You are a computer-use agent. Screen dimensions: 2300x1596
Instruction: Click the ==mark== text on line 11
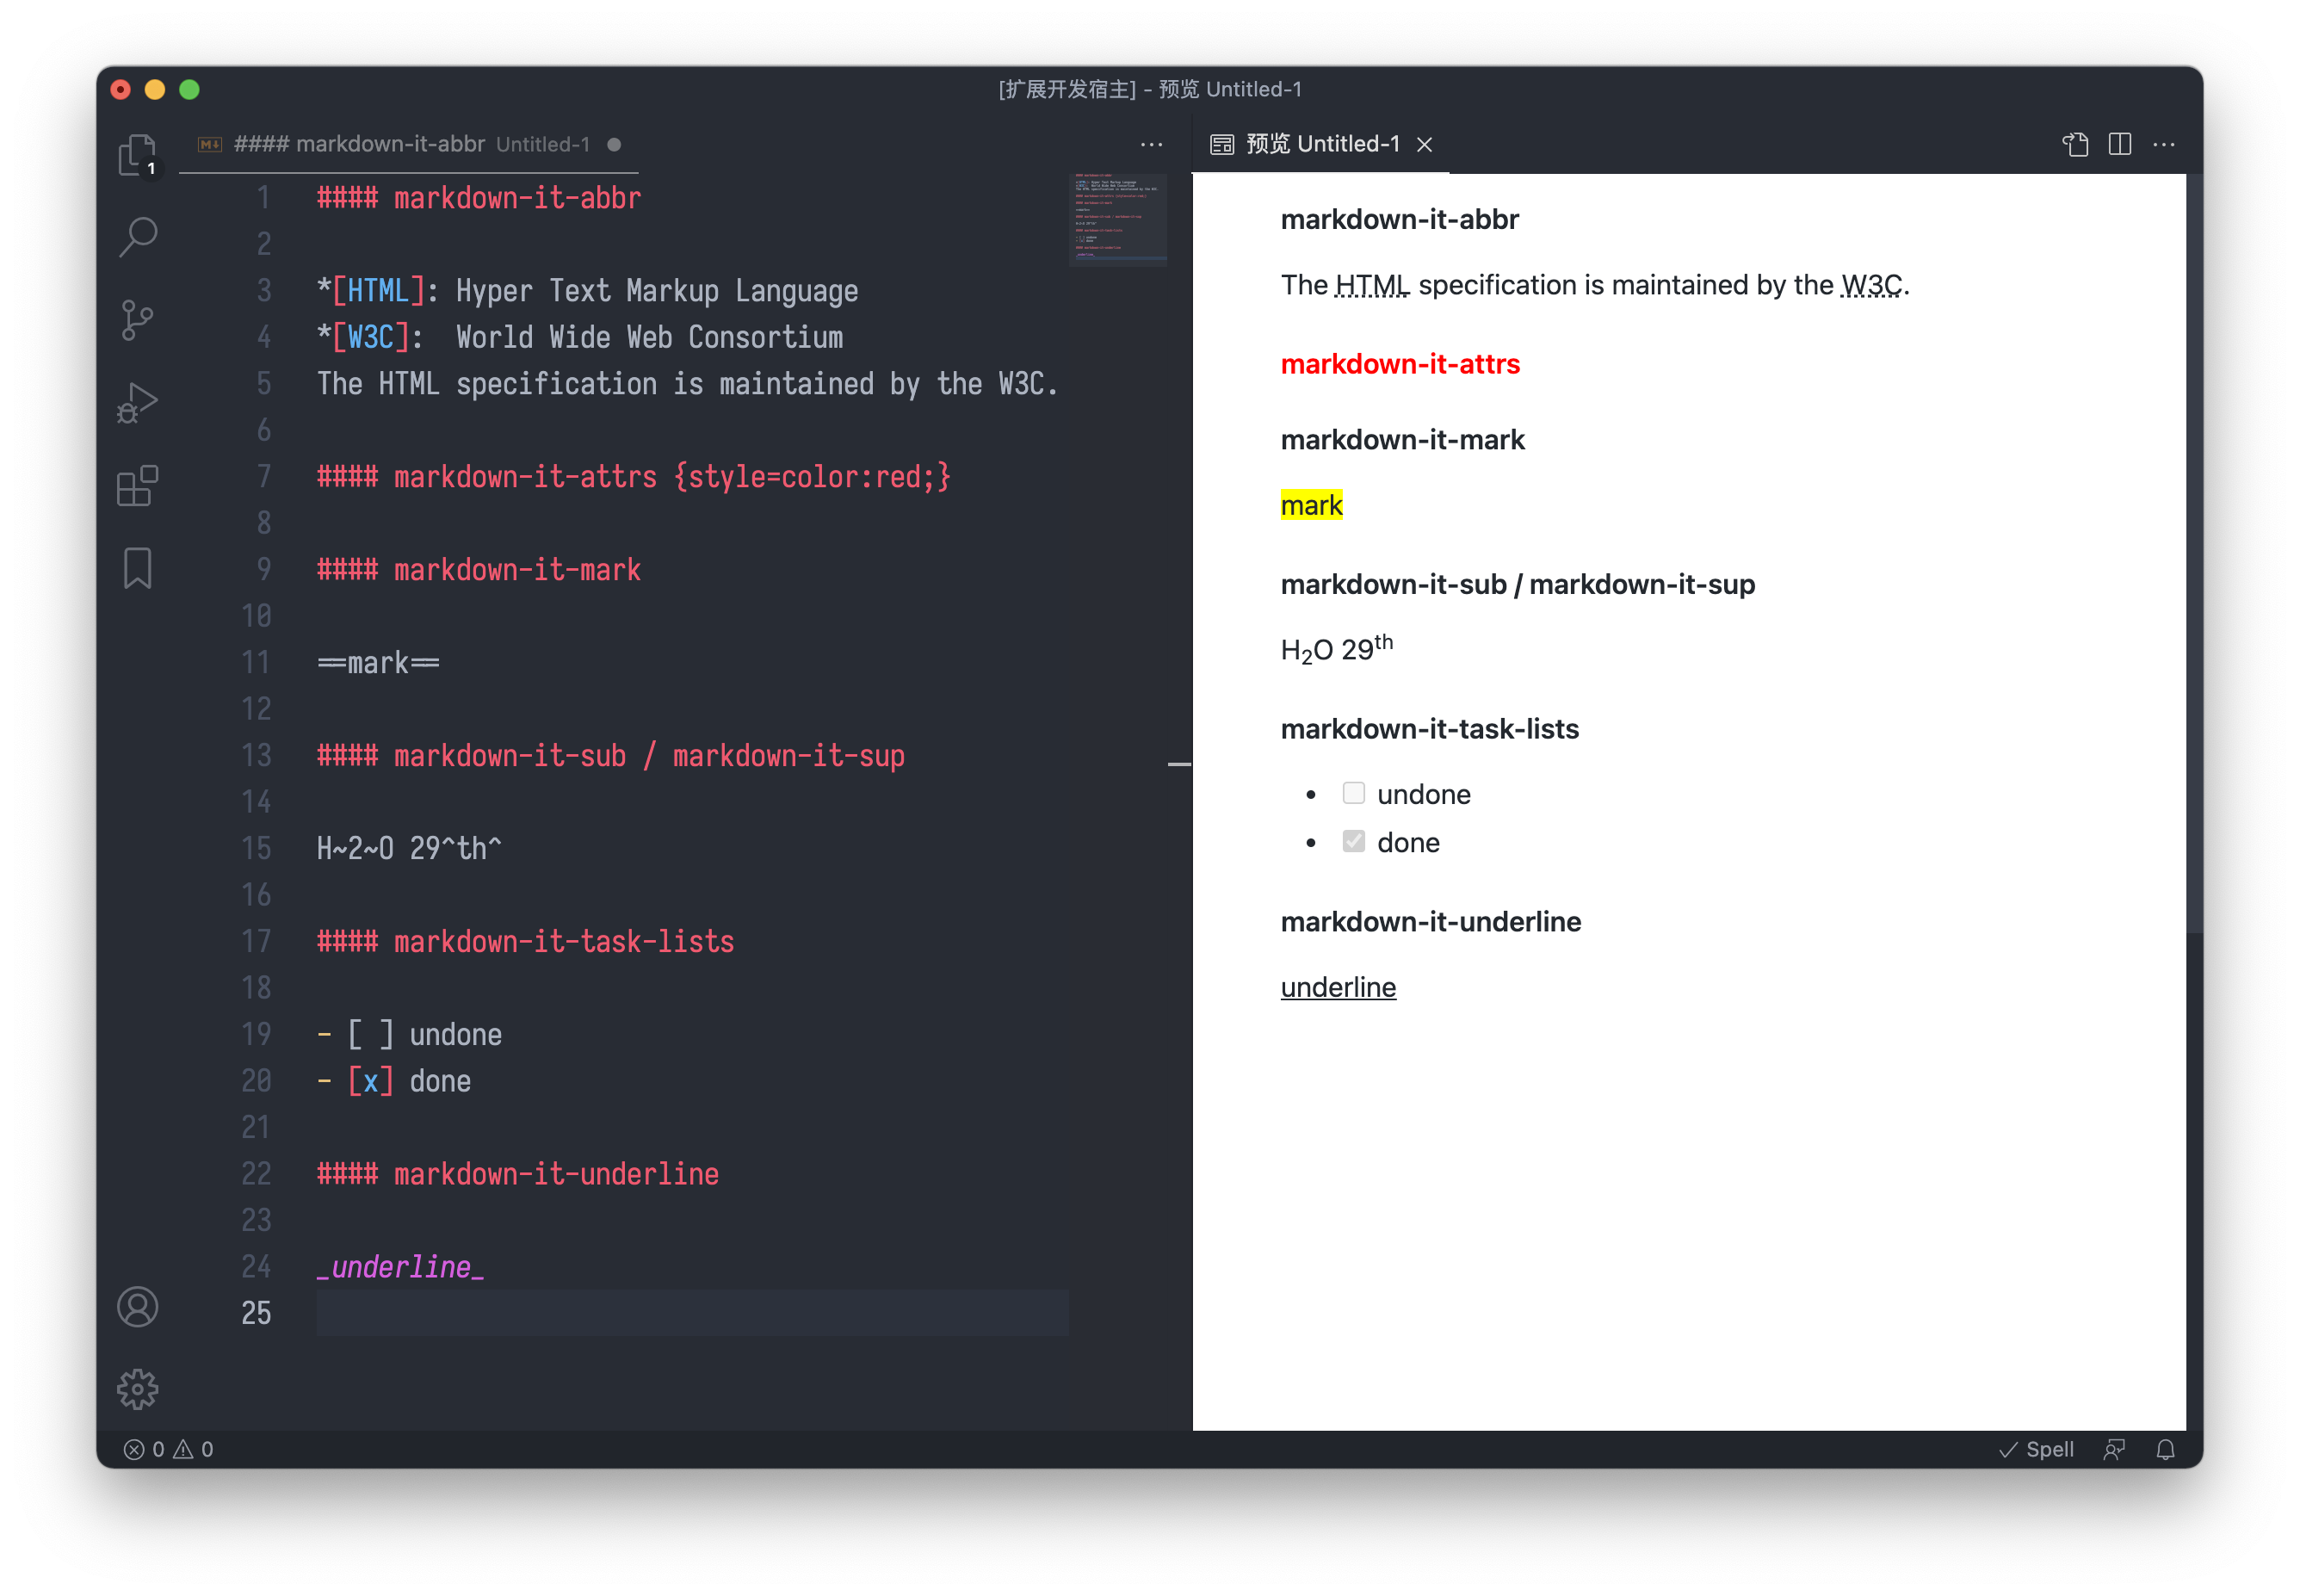378,663
